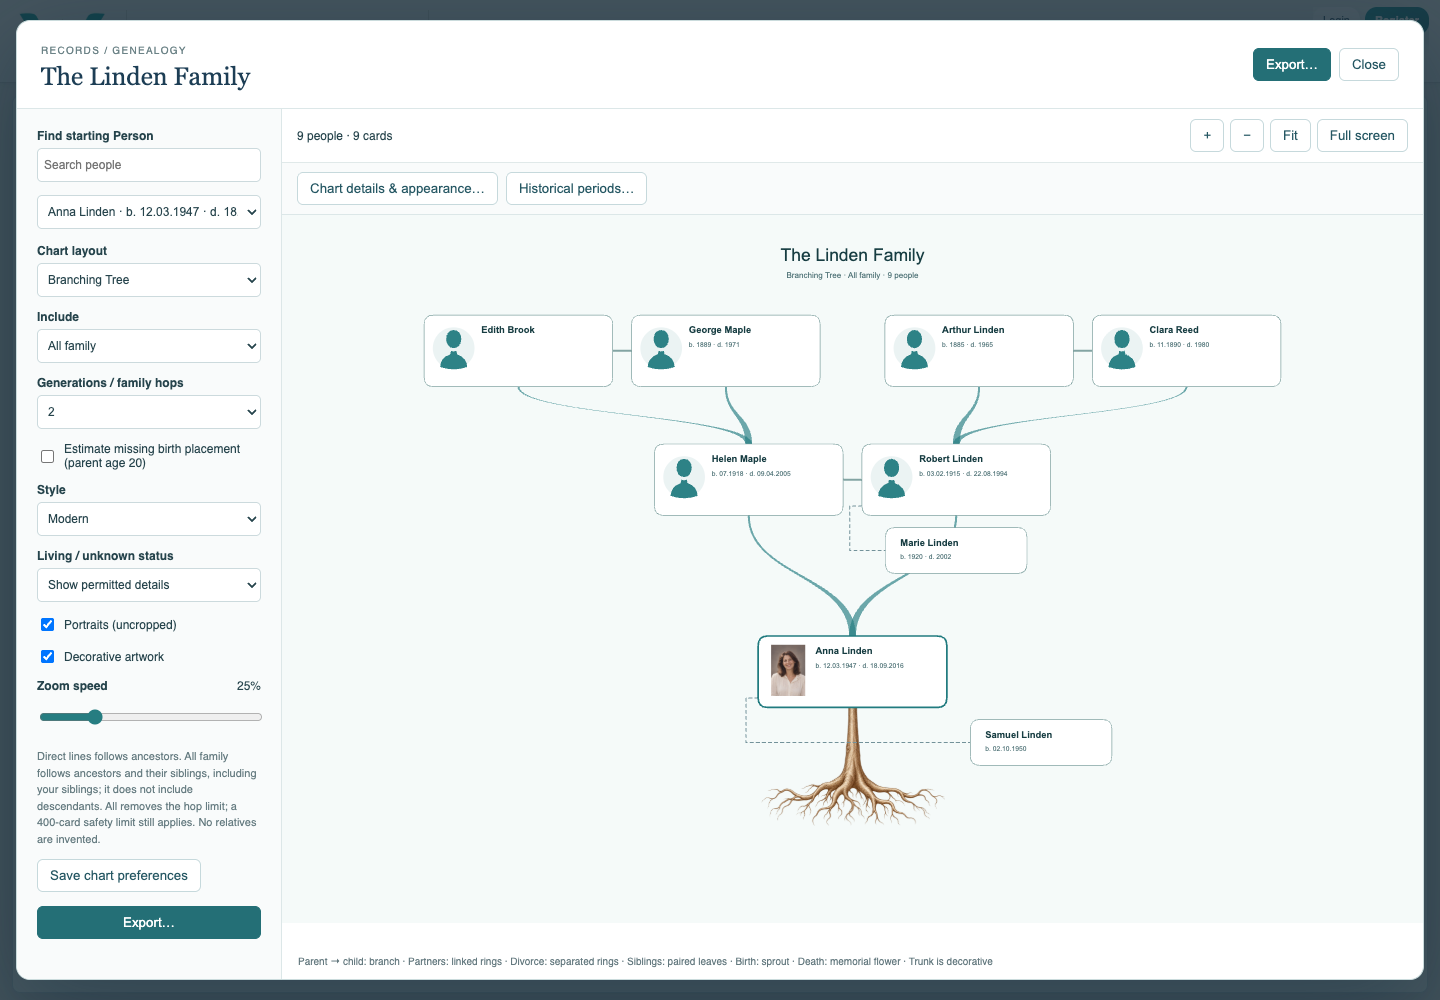Uncheck Portraits (uncropped) checkbox
The height and width of the screenshot is (1000, 1440).
pyautogui.click(x=47, y=624)
